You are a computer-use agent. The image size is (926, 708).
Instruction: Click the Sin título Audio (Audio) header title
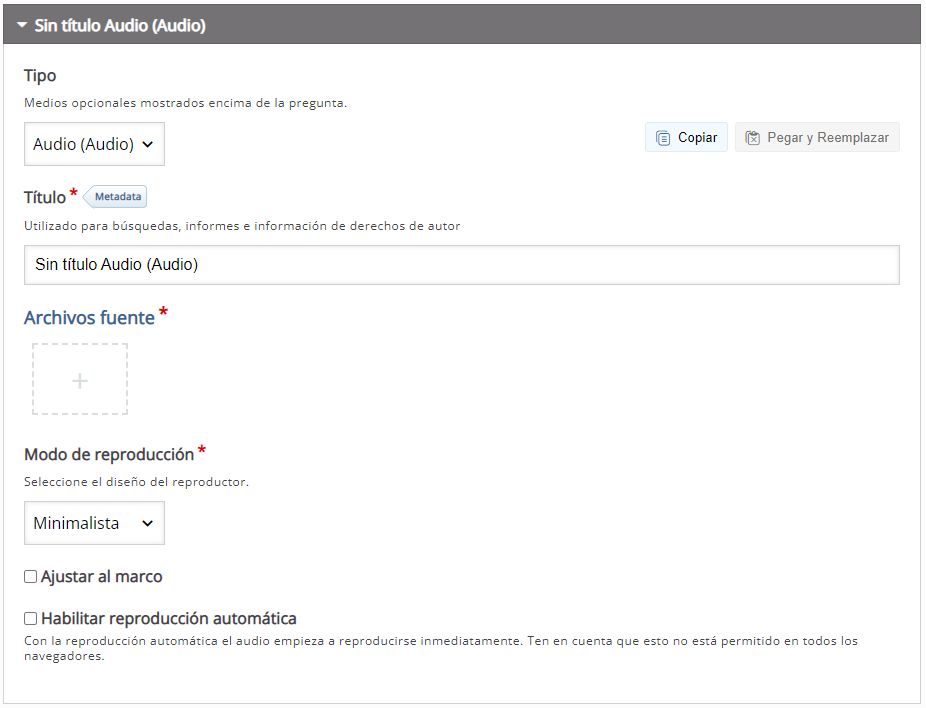coord(120,26)
